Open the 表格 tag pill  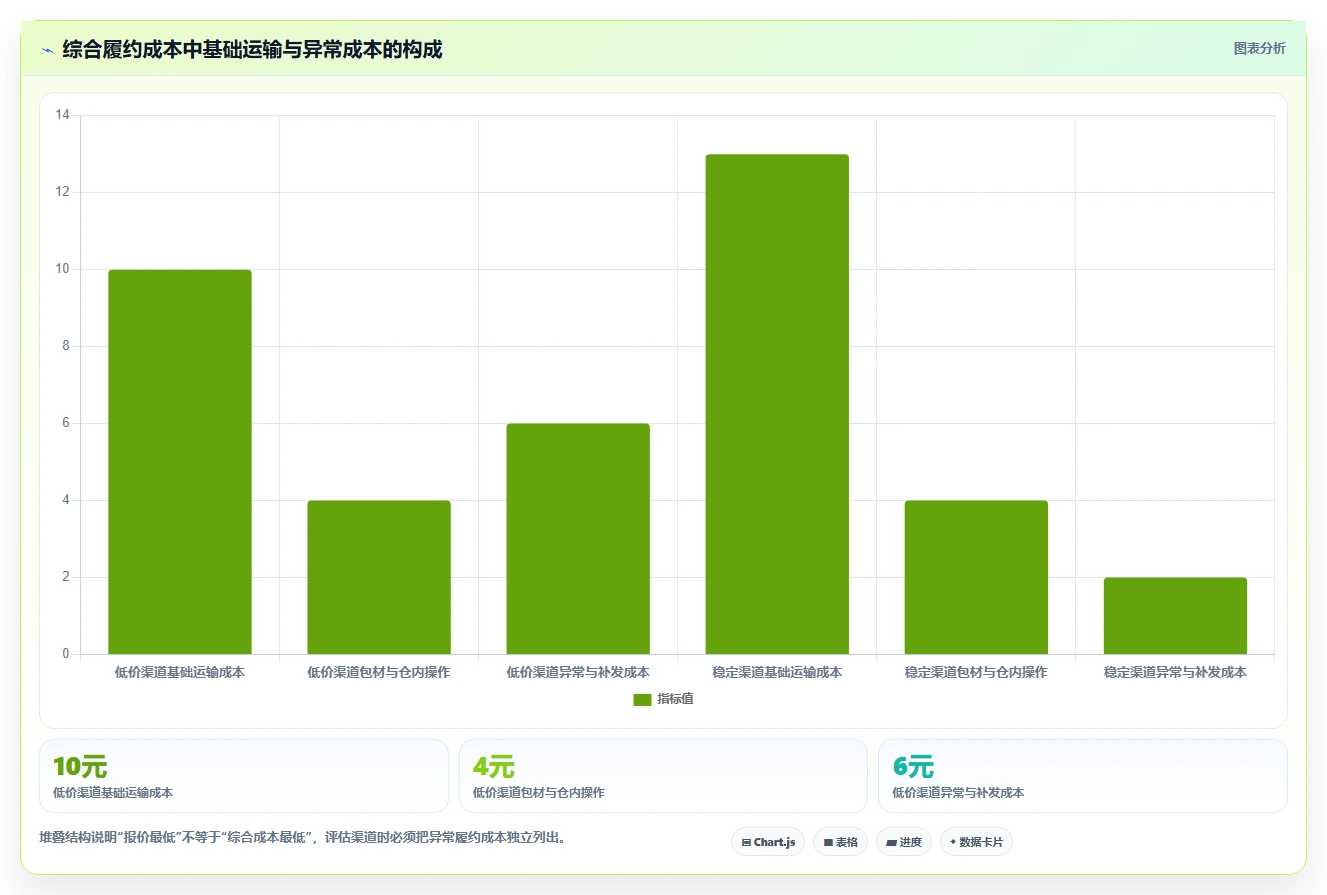(x=840, y=842)
